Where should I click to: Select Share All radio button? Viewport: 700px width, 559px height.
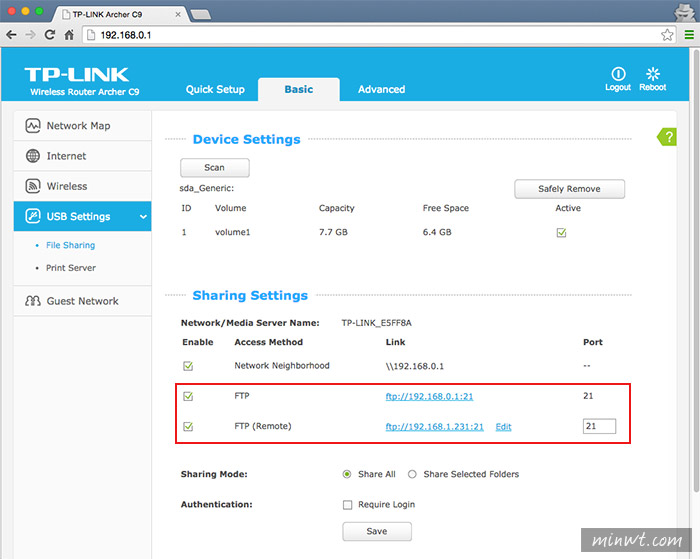click(x=346, y=474)
